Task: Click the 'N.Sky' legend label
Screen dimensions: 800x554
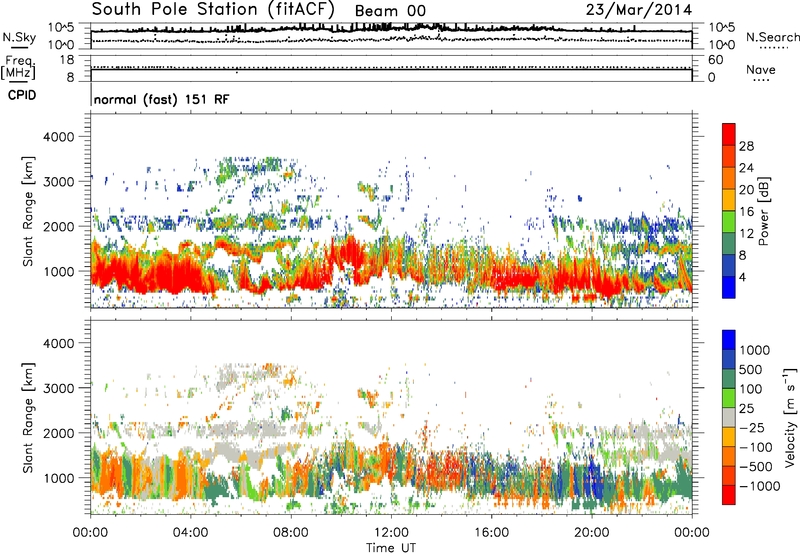Action: pos(19,37)
